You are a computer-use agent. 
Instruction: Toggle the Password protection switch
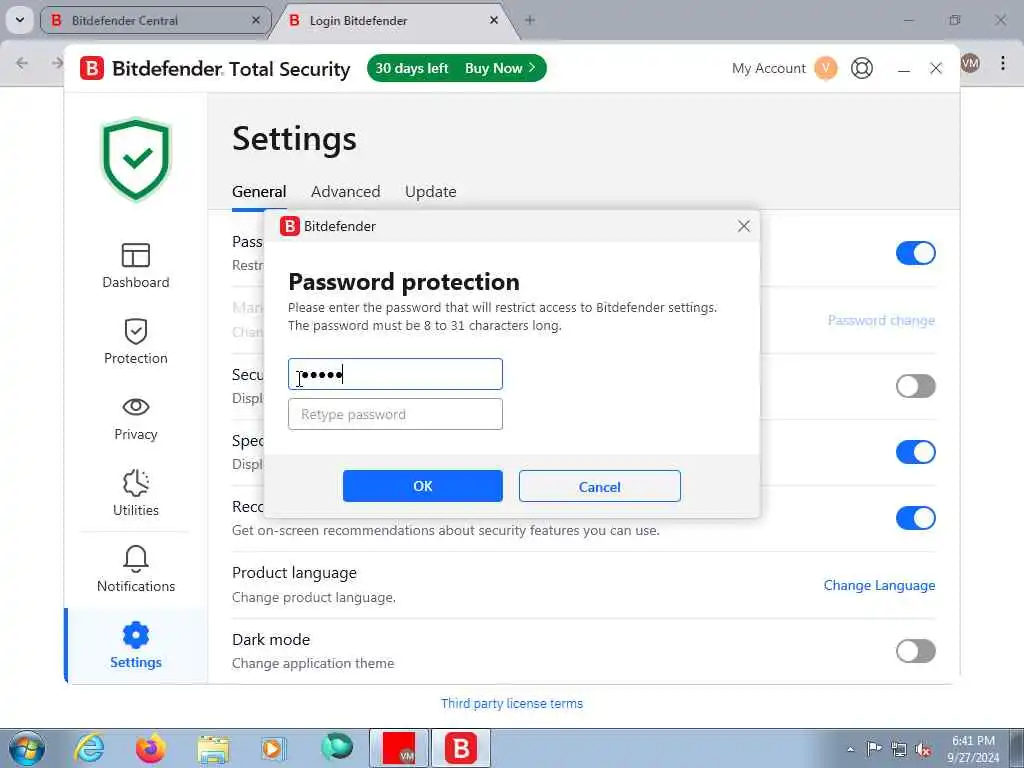(916, 253)
